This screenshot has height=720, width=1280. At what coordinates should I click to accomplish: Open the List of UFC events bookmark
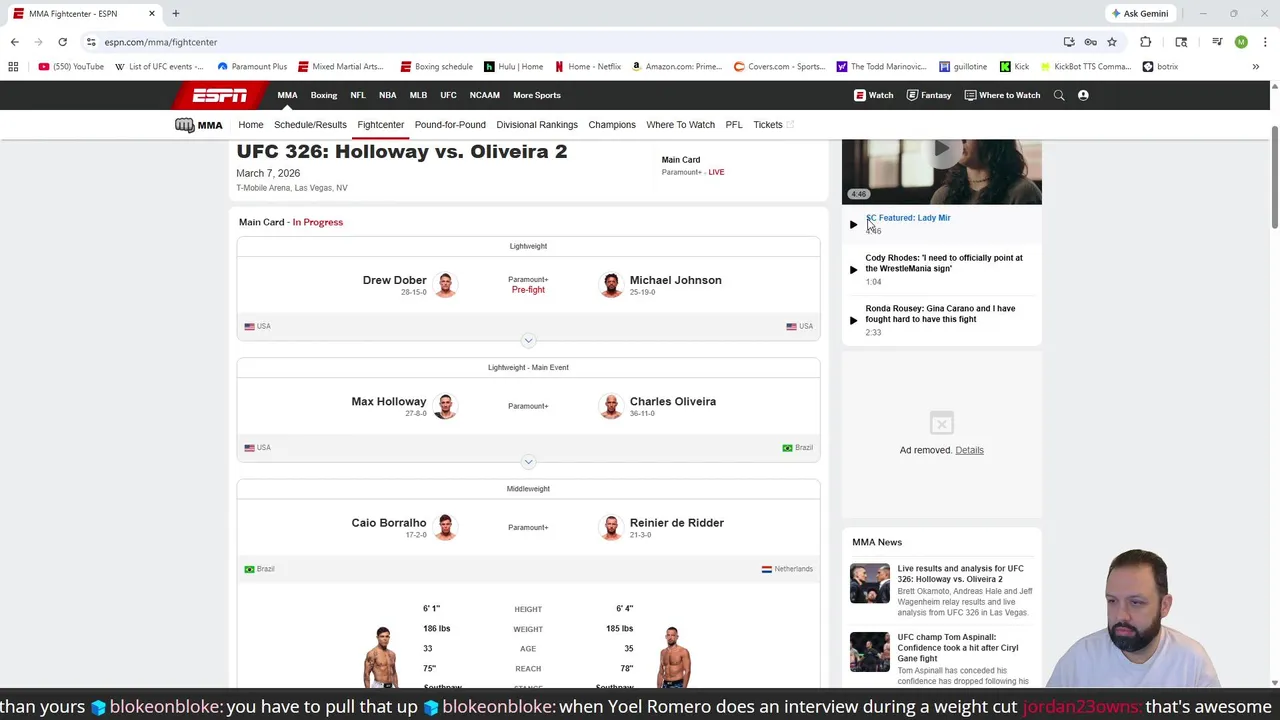pyautogui.click(x=160, y=67)
